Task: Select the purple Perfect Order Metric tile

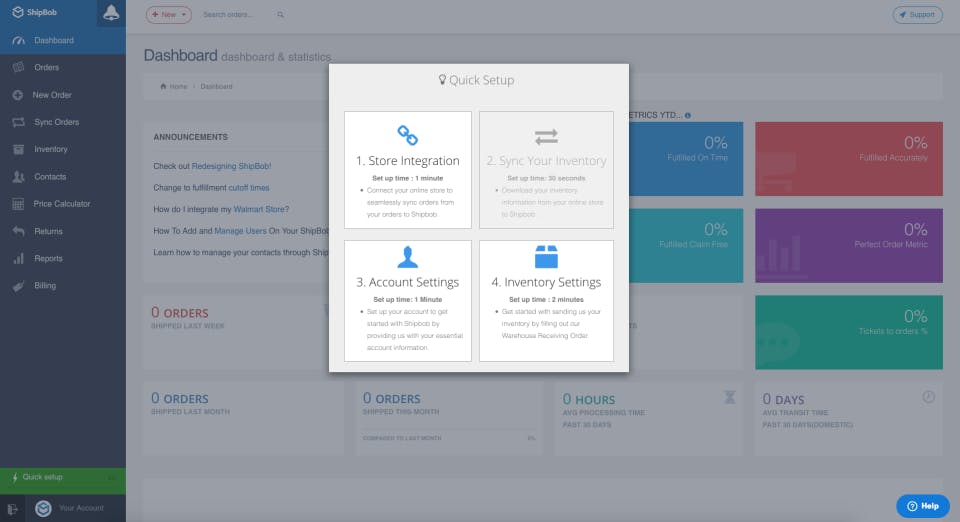Action: point(849,245)
